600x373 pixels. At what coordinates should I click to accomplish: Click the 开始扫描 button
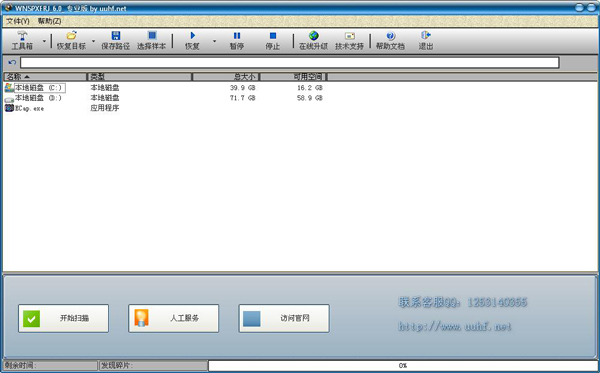64,318
